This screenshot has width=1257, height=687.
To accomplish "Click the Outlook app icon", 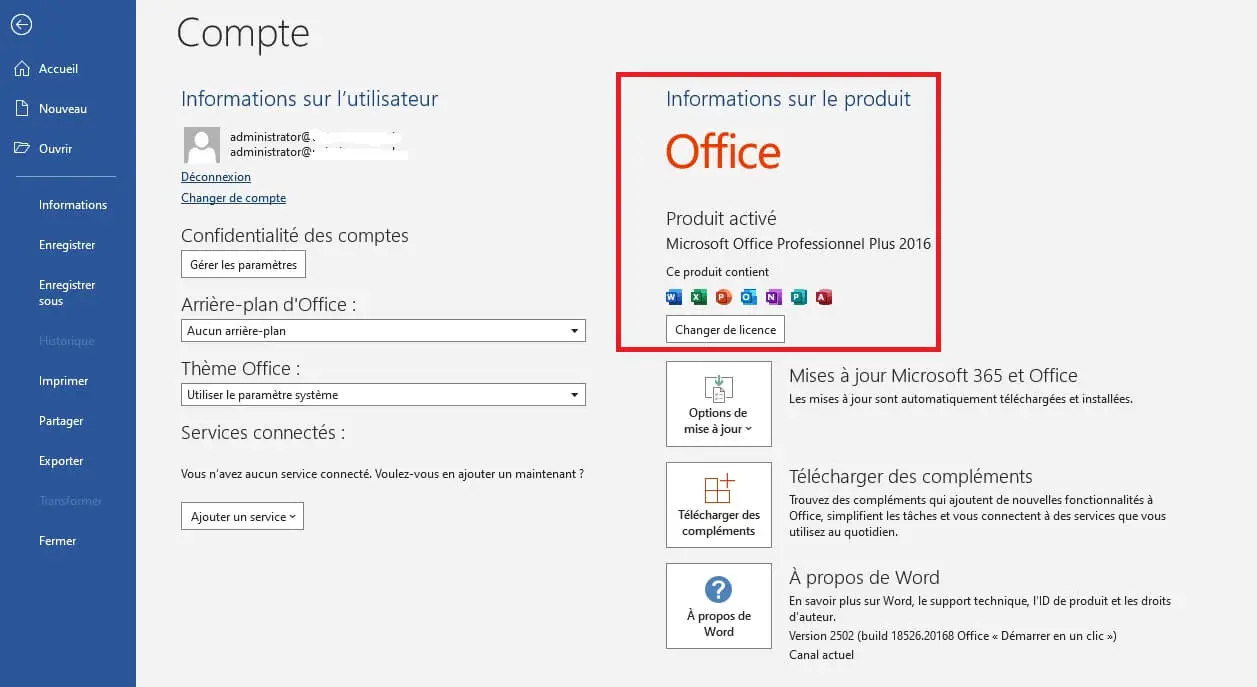I will 749,297.
